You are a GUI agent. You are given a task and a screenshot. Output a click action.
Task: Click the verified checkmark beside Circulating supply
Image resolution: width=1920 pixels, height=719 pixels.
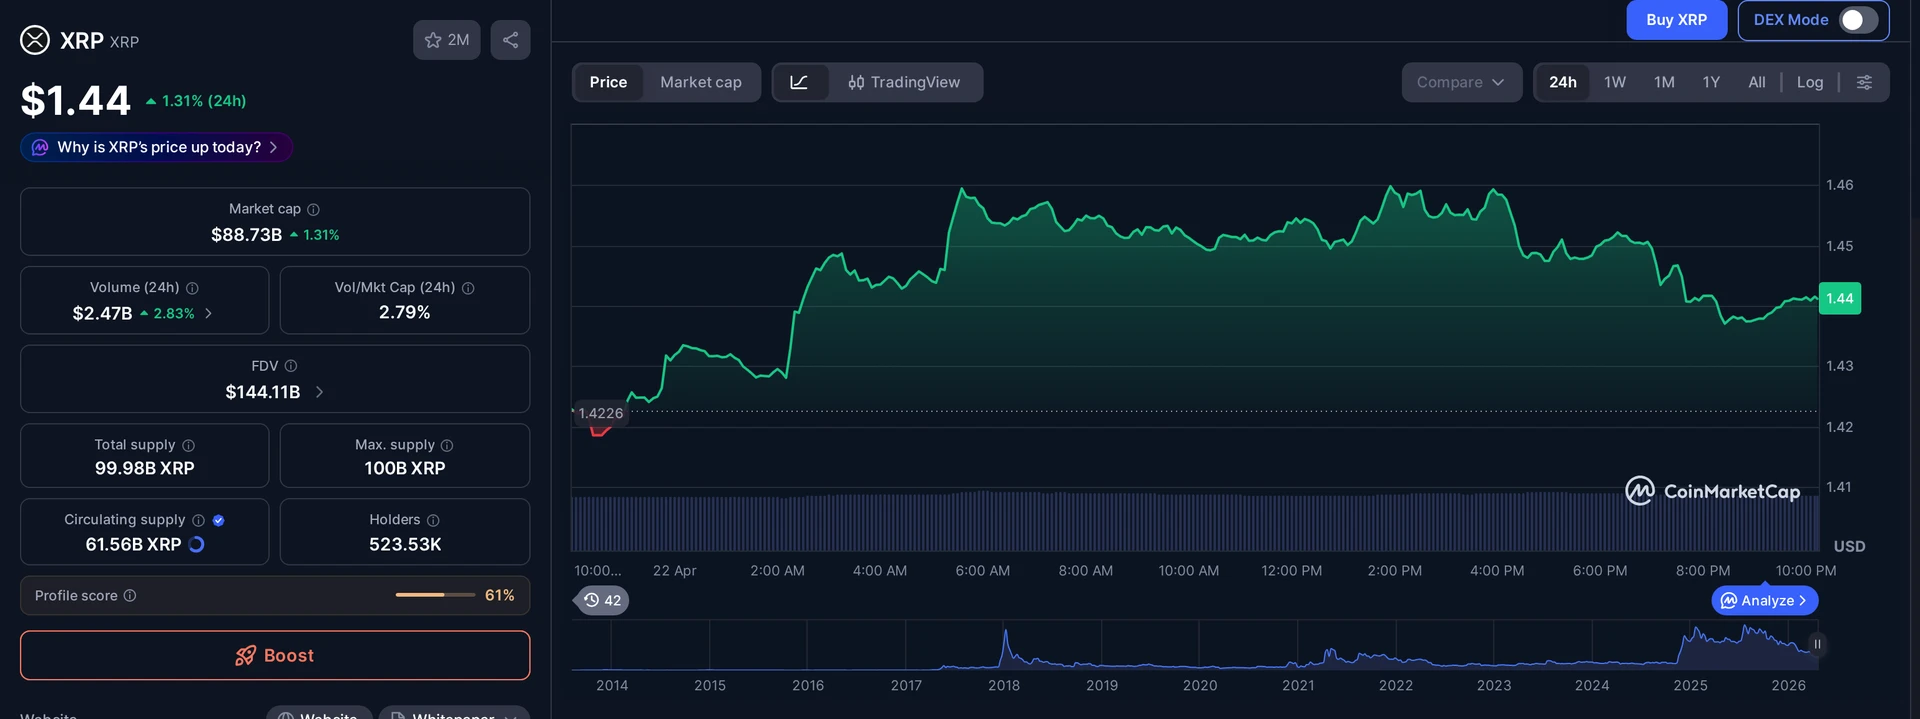click(x=218, y=520)
